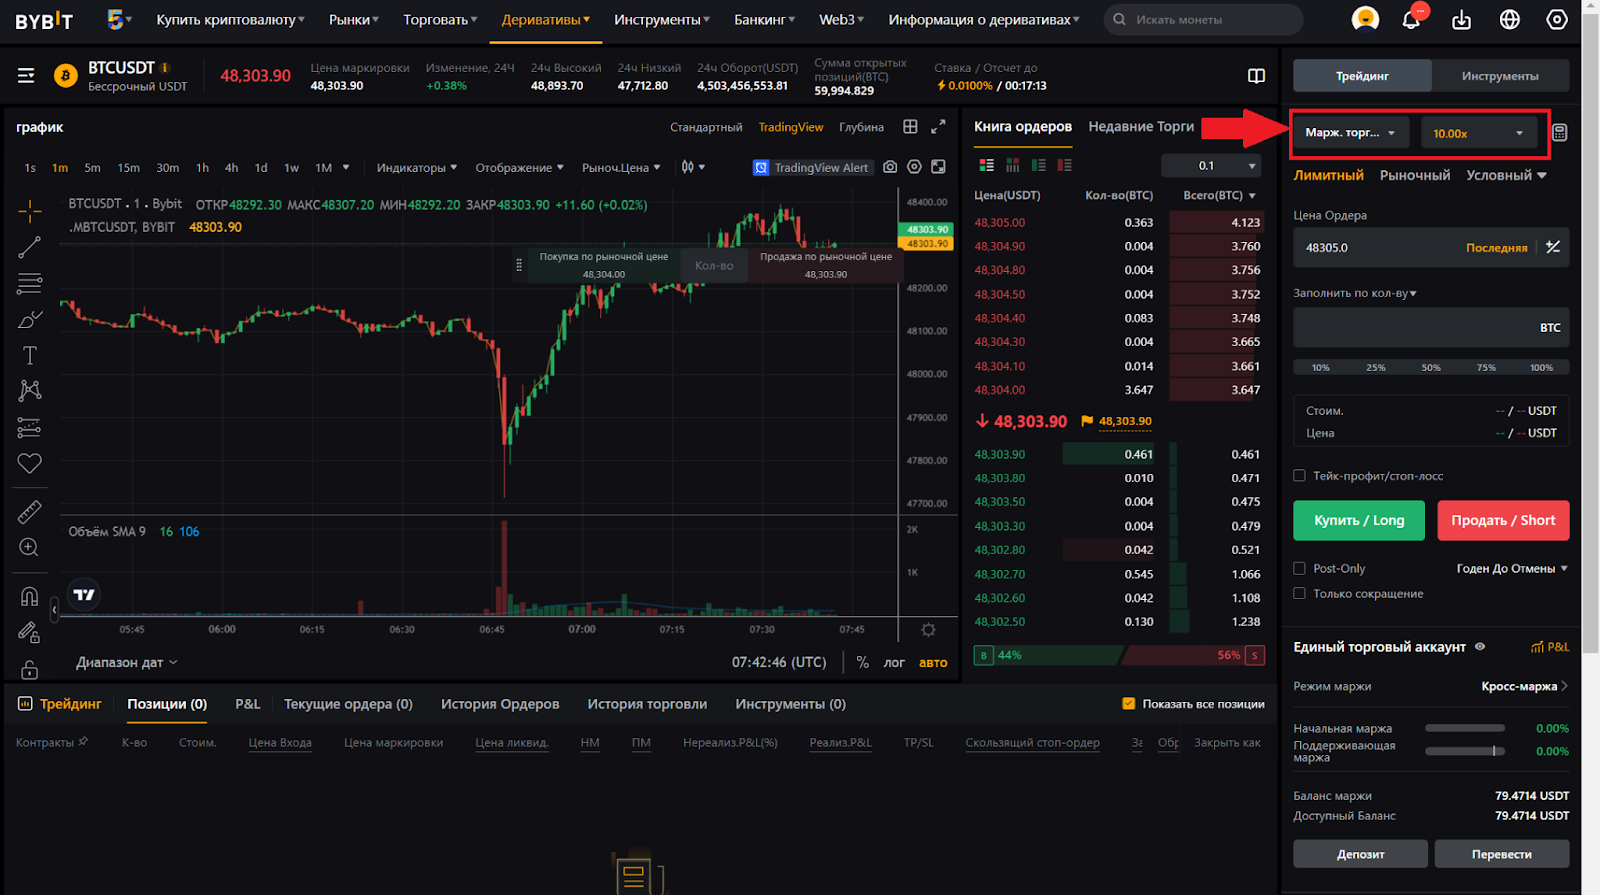The width and height of the screenshot is (1600, 895).
Task: Switch to the Market order tab
Action: [1414, 175]
